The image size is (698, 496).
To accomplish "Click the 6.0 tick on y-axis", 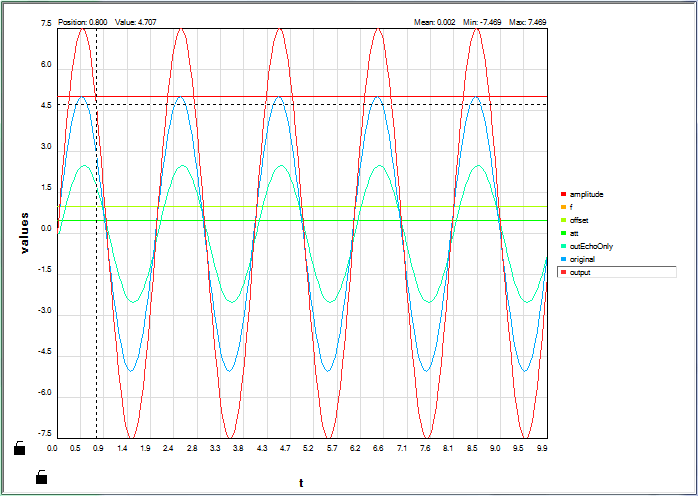I will tap(46, 66).
